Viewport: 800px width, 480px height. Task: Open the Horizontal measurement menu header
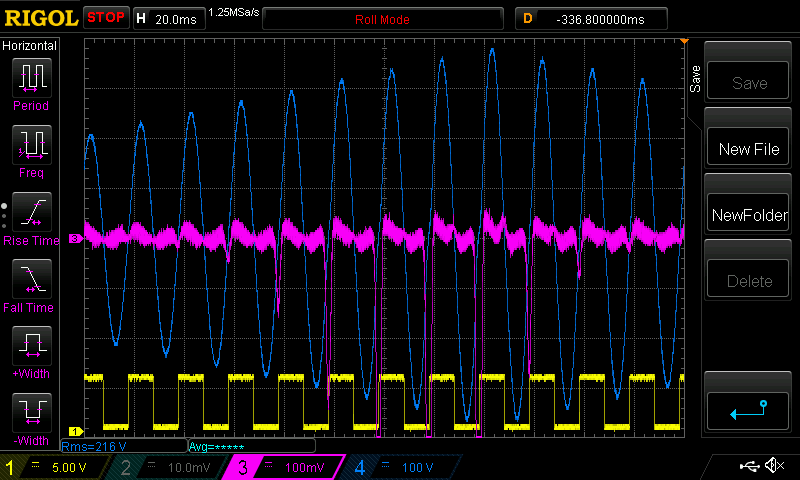(x=31, y=46)
